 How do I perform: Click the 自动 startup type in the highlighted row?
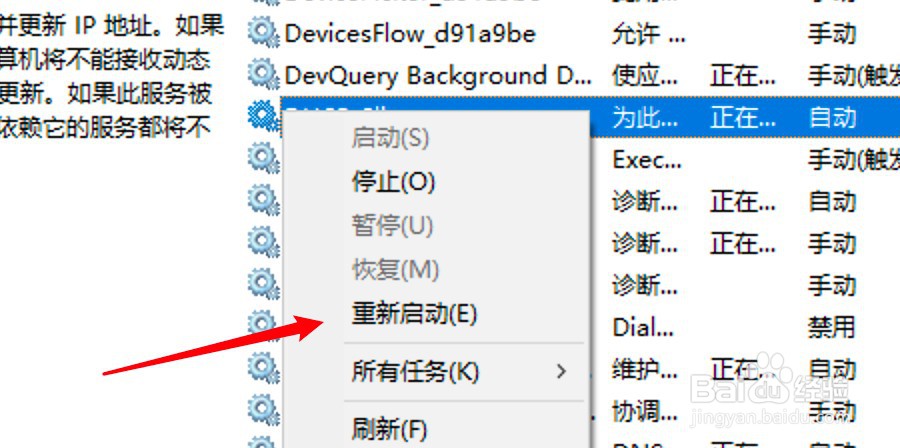tap(832, 117)
